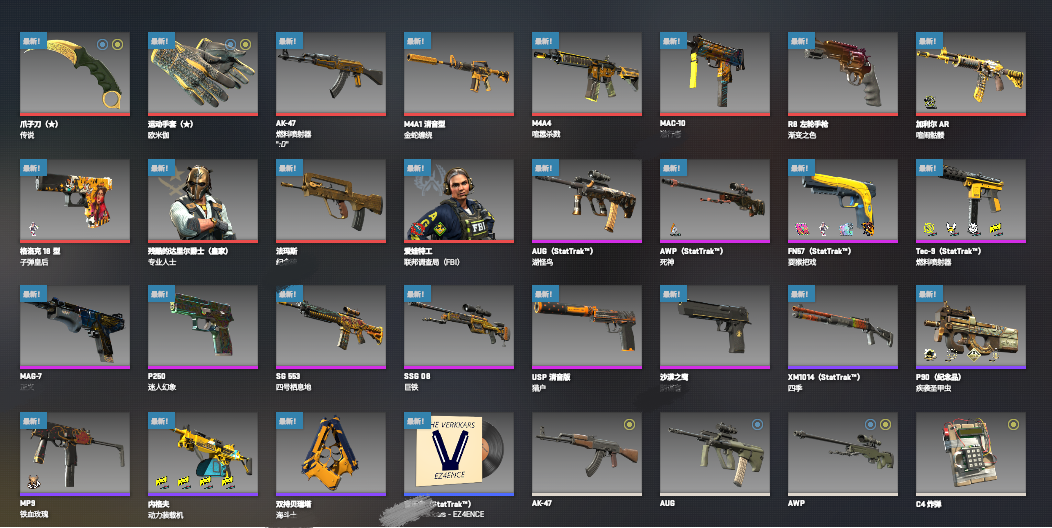
Task: Click the yellow equip circle on C4 bomb
Action: (x=1013, y=424)
